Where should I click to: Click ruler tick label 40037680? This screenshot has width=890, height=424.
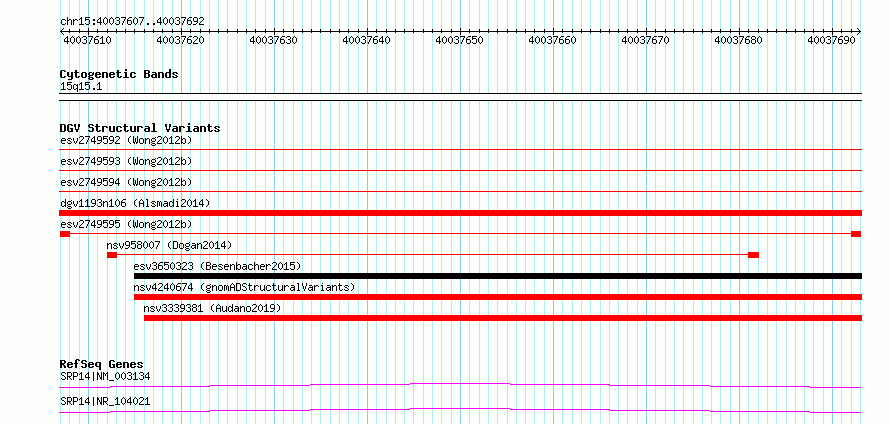click(x=738, y=40)
